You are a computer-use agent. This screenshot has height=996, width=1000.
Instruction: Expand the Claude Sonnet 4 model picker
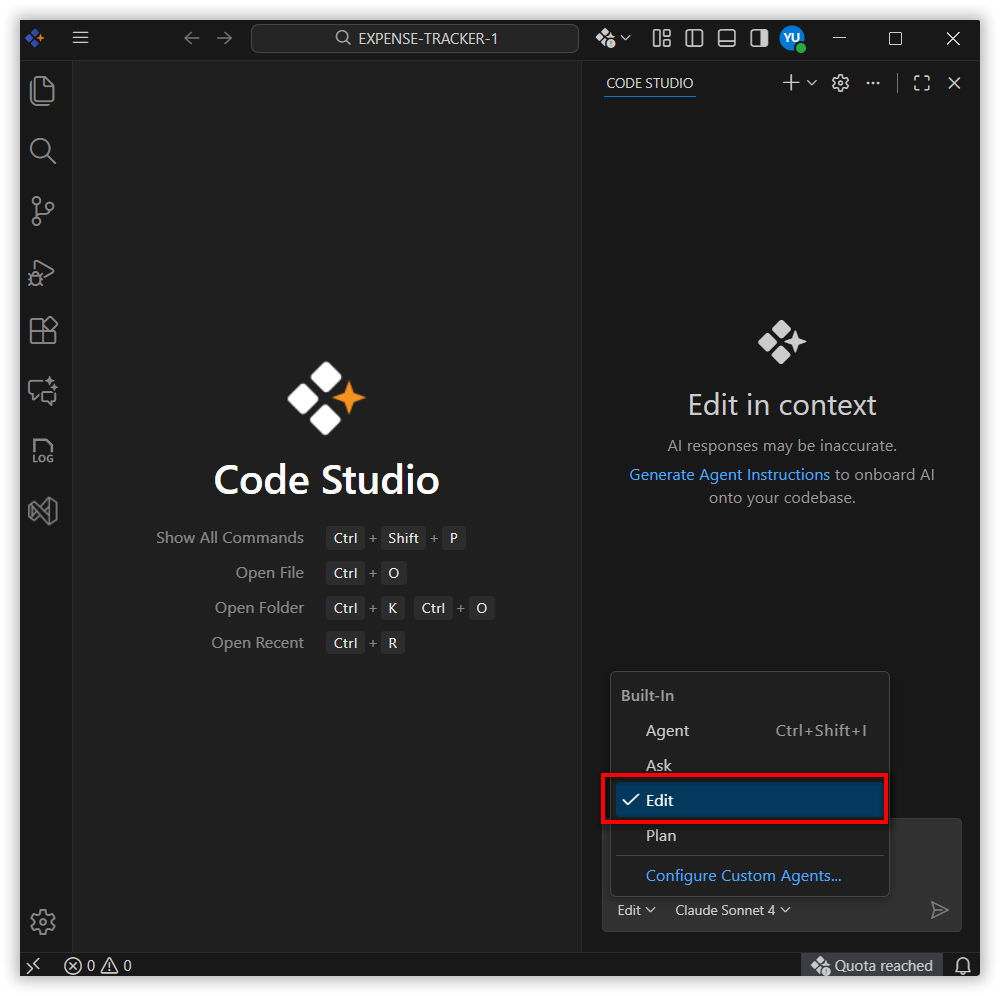click(732, 910)
